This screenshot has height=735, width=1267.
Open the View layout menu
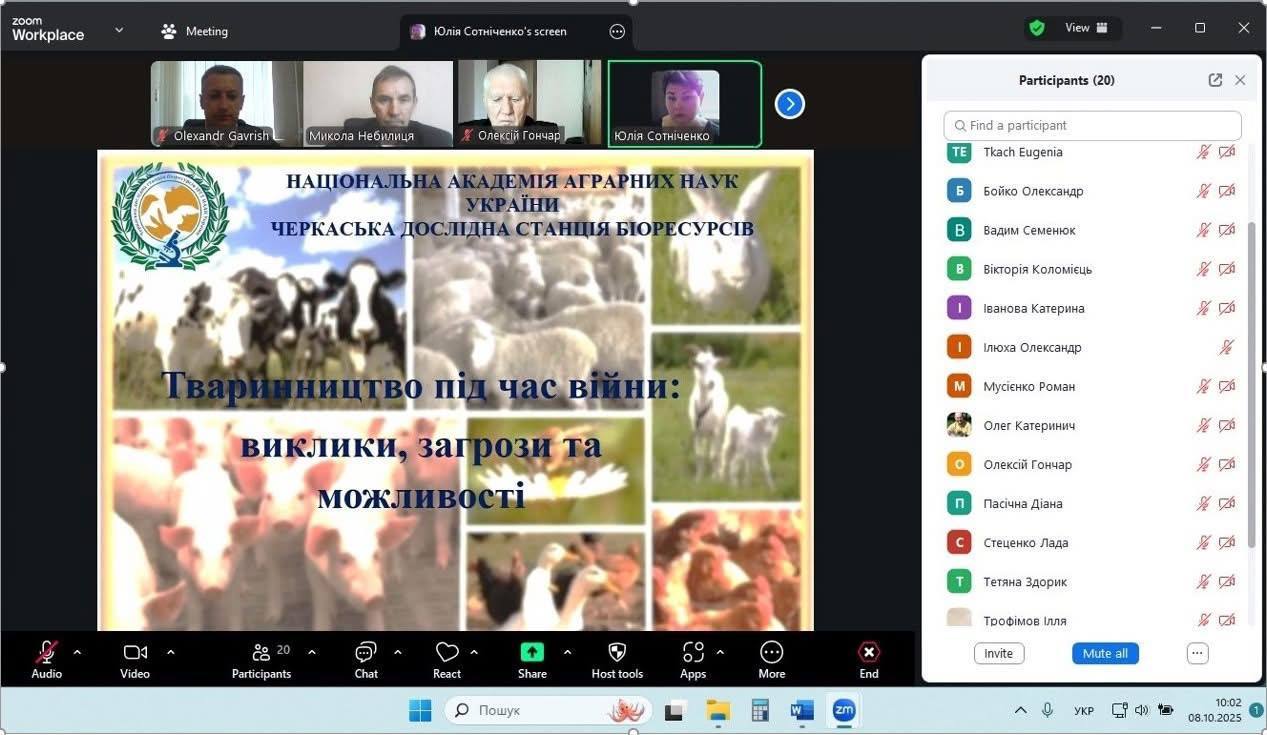[1086, 28]
